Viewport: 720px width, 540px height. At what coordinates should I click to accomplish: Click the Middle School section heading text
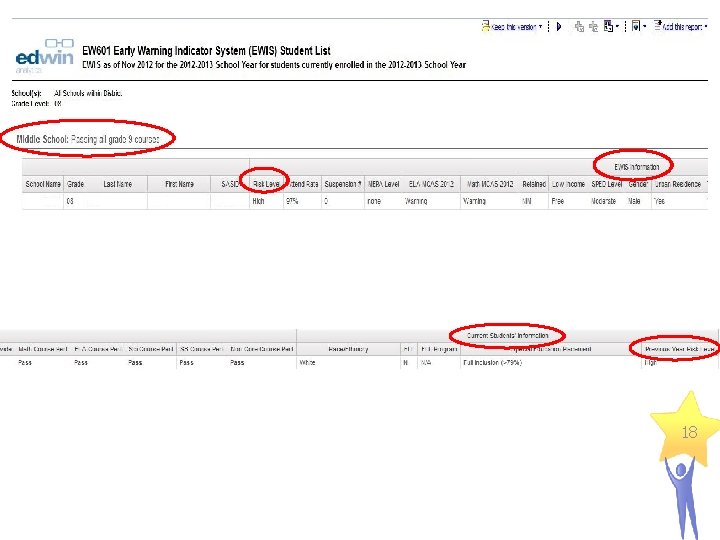point(88,139)
